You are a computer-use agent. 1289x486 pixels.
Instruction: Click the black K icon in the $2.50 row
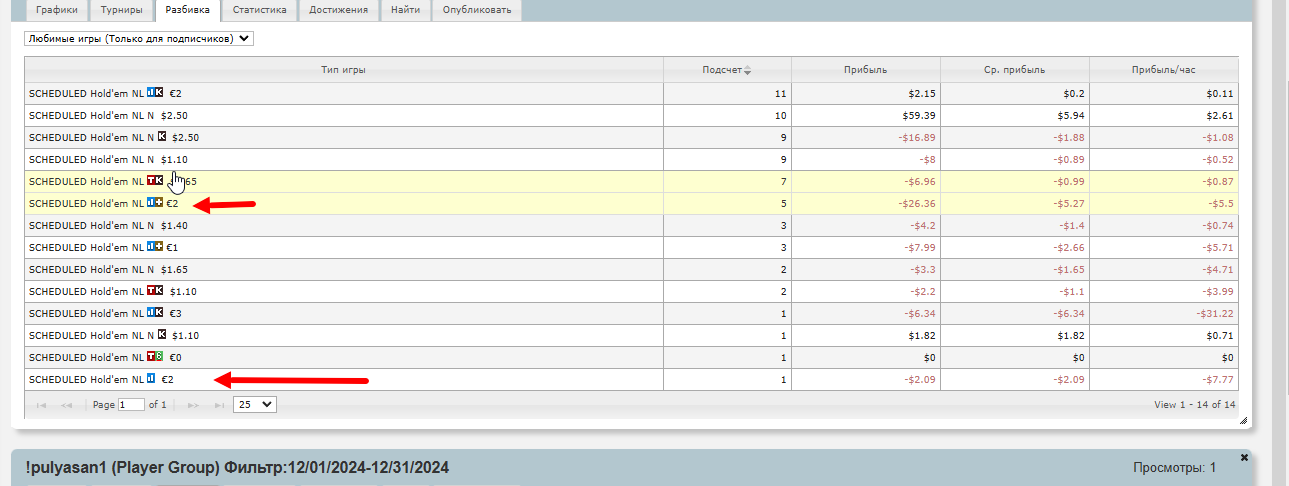(x=162, y=137)
